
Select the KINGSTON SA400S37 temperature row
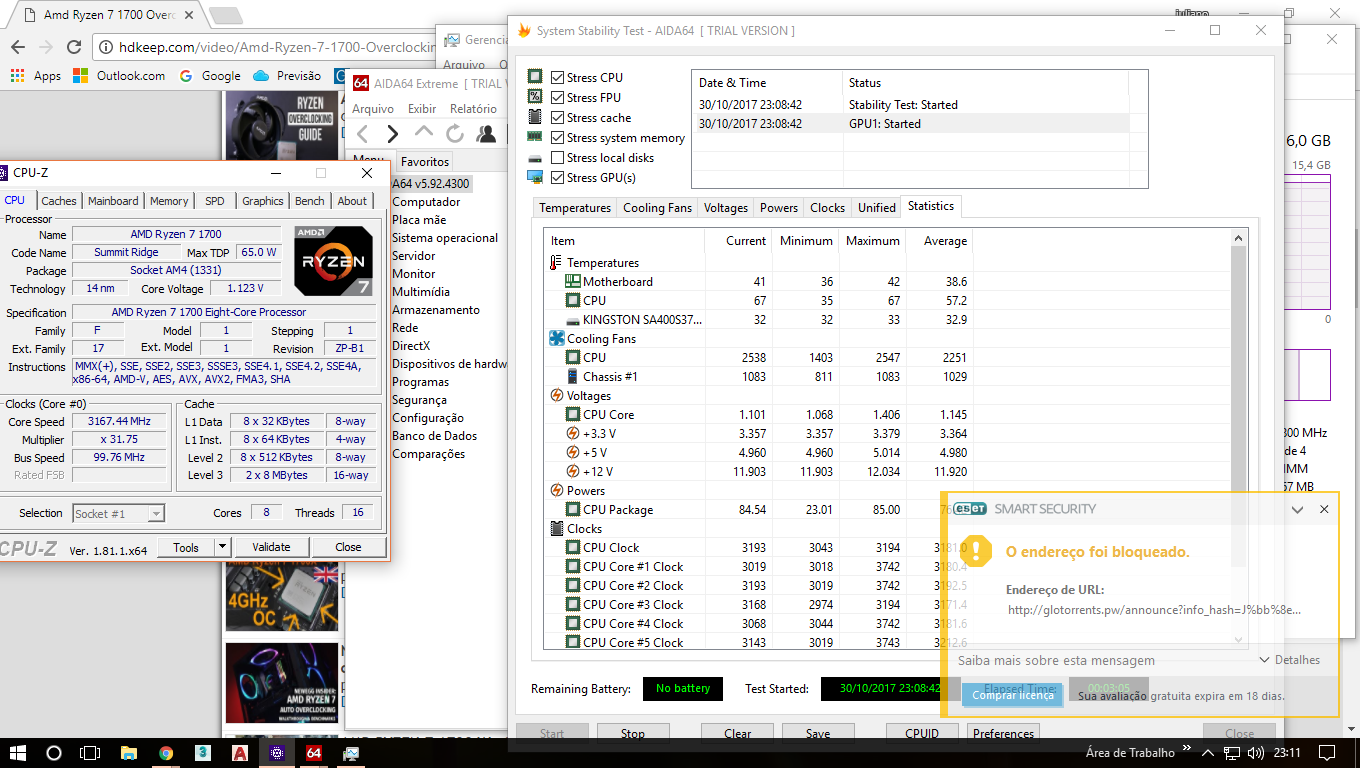[758, 319]
